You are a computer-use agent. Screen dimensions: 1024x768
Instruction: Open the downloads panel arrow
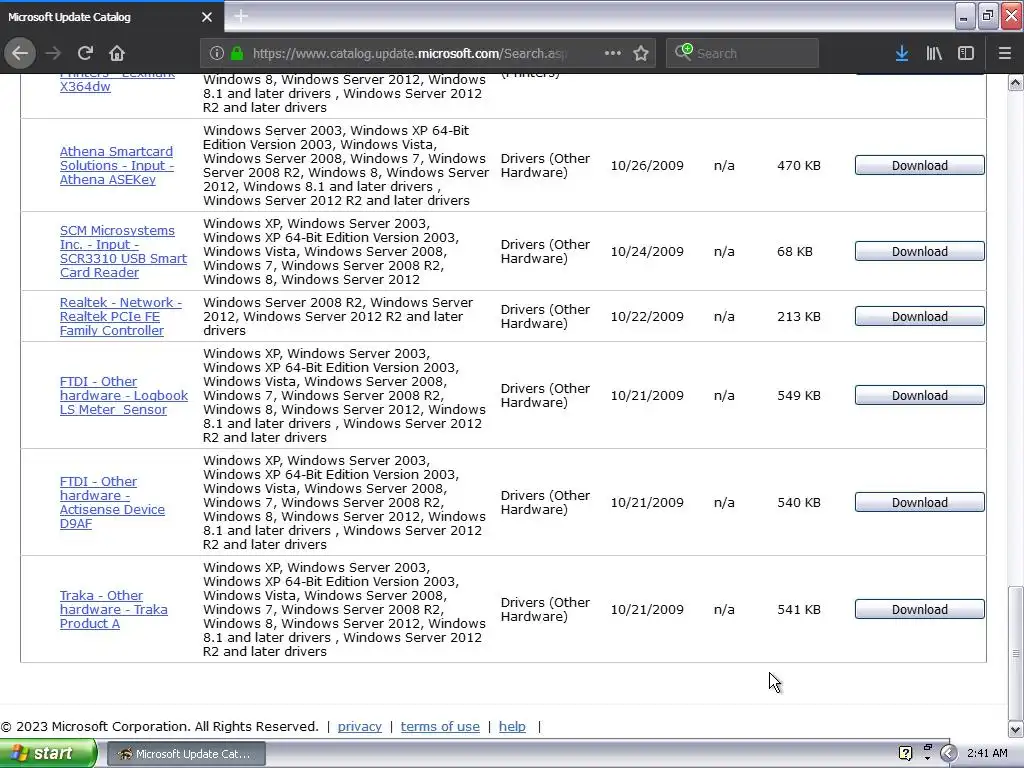coord(902,53)
